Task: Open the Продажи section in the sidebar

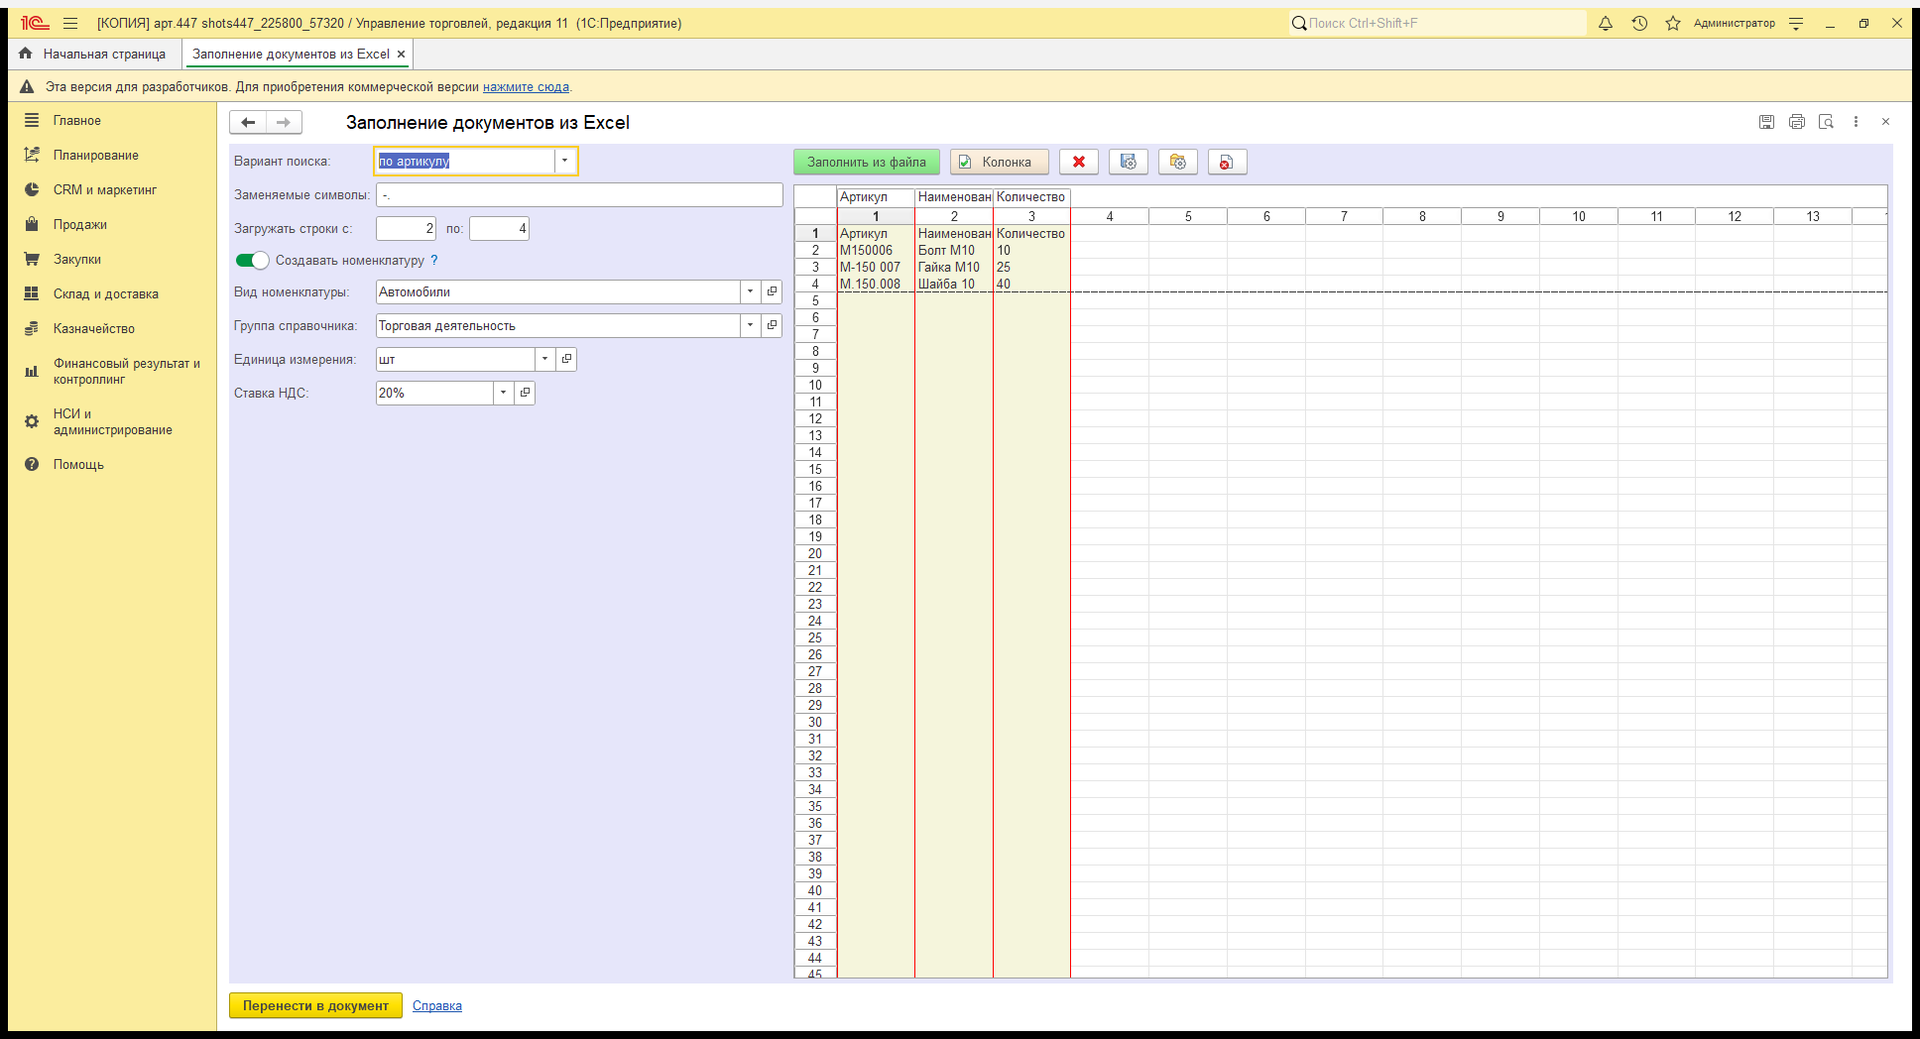Action: click(80, 224)
